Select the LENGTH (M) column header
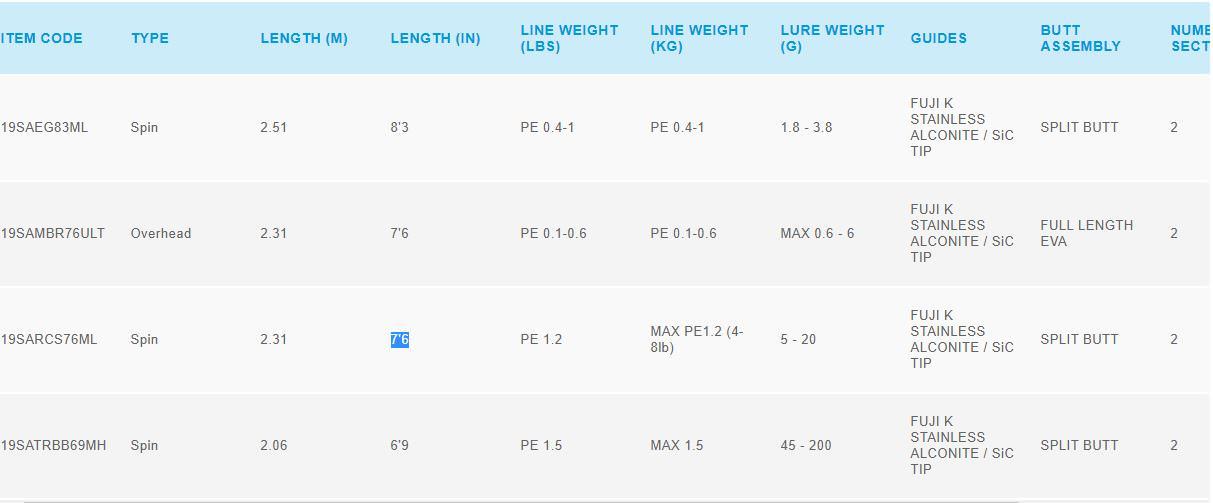This screenshot has height=503, width=1213. [x=304, y=38]
